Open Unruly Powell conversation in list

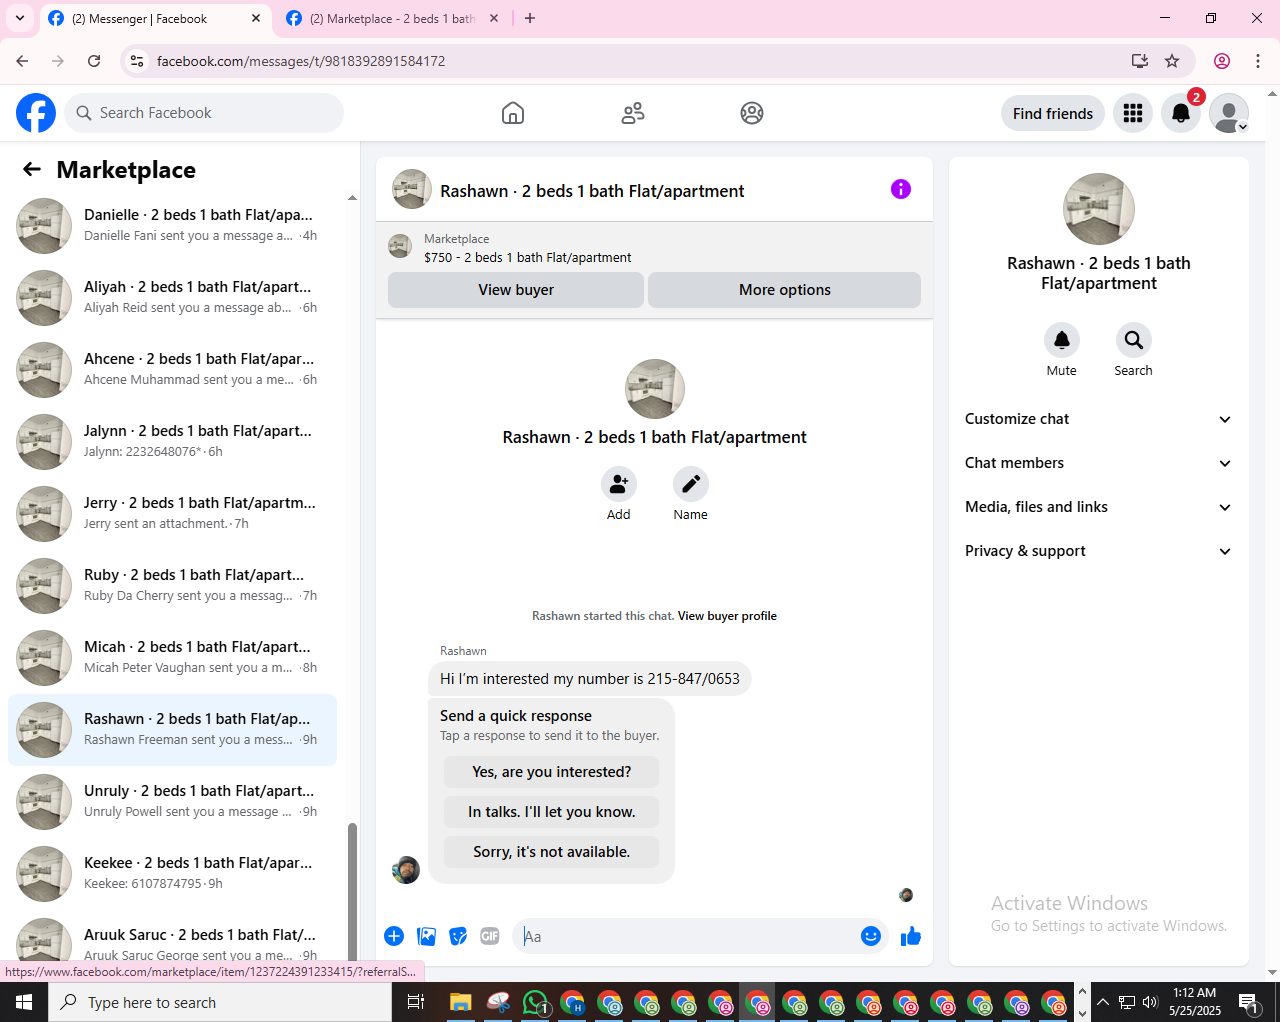click(172, 802)
